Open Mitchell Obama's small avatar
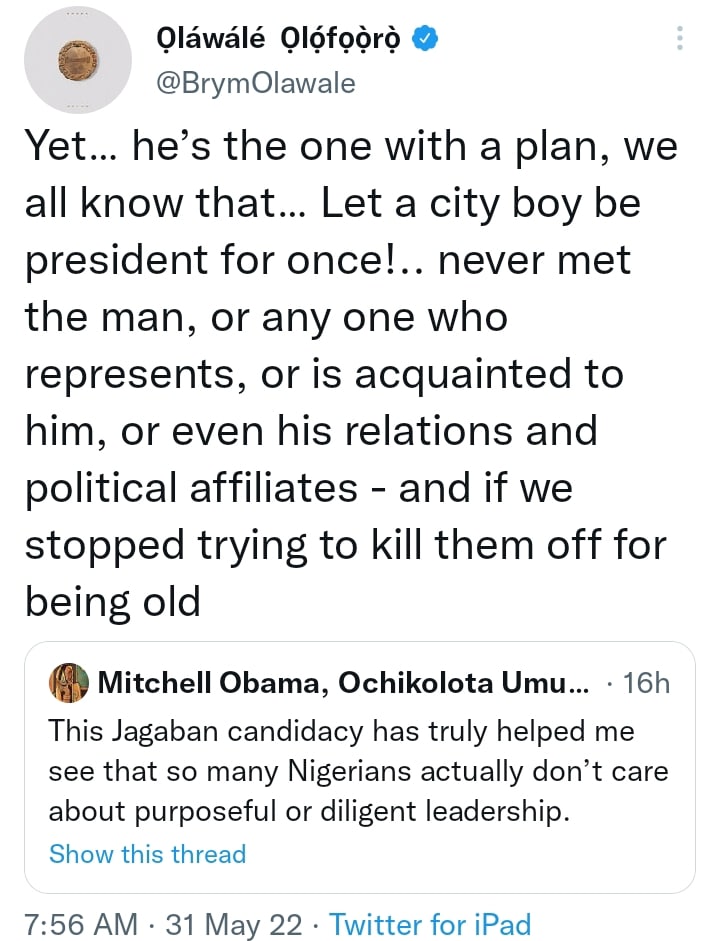Screen dimensions: 720x941 (69, 683)
